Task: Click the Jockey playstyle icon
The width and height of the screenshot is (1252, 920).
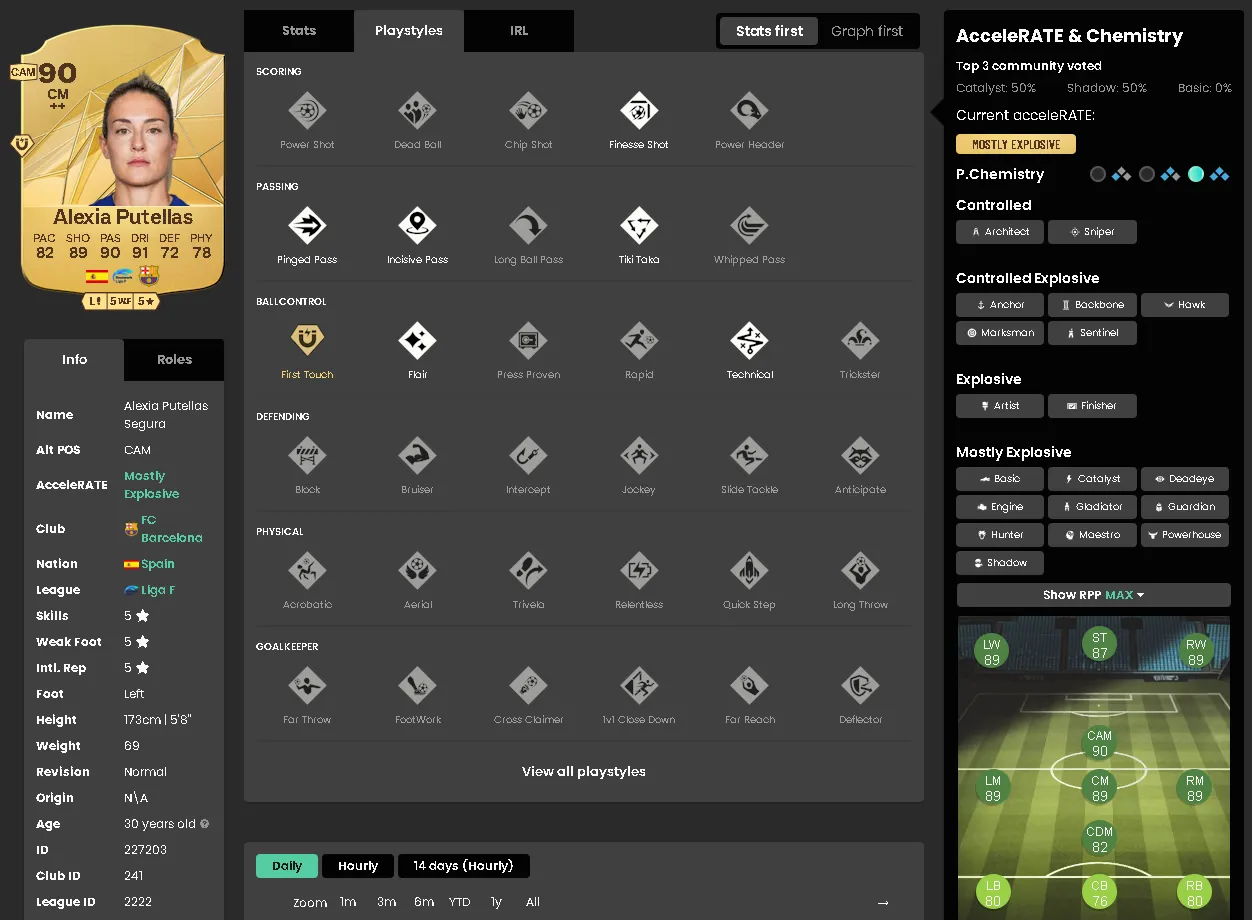Action: 639,456
